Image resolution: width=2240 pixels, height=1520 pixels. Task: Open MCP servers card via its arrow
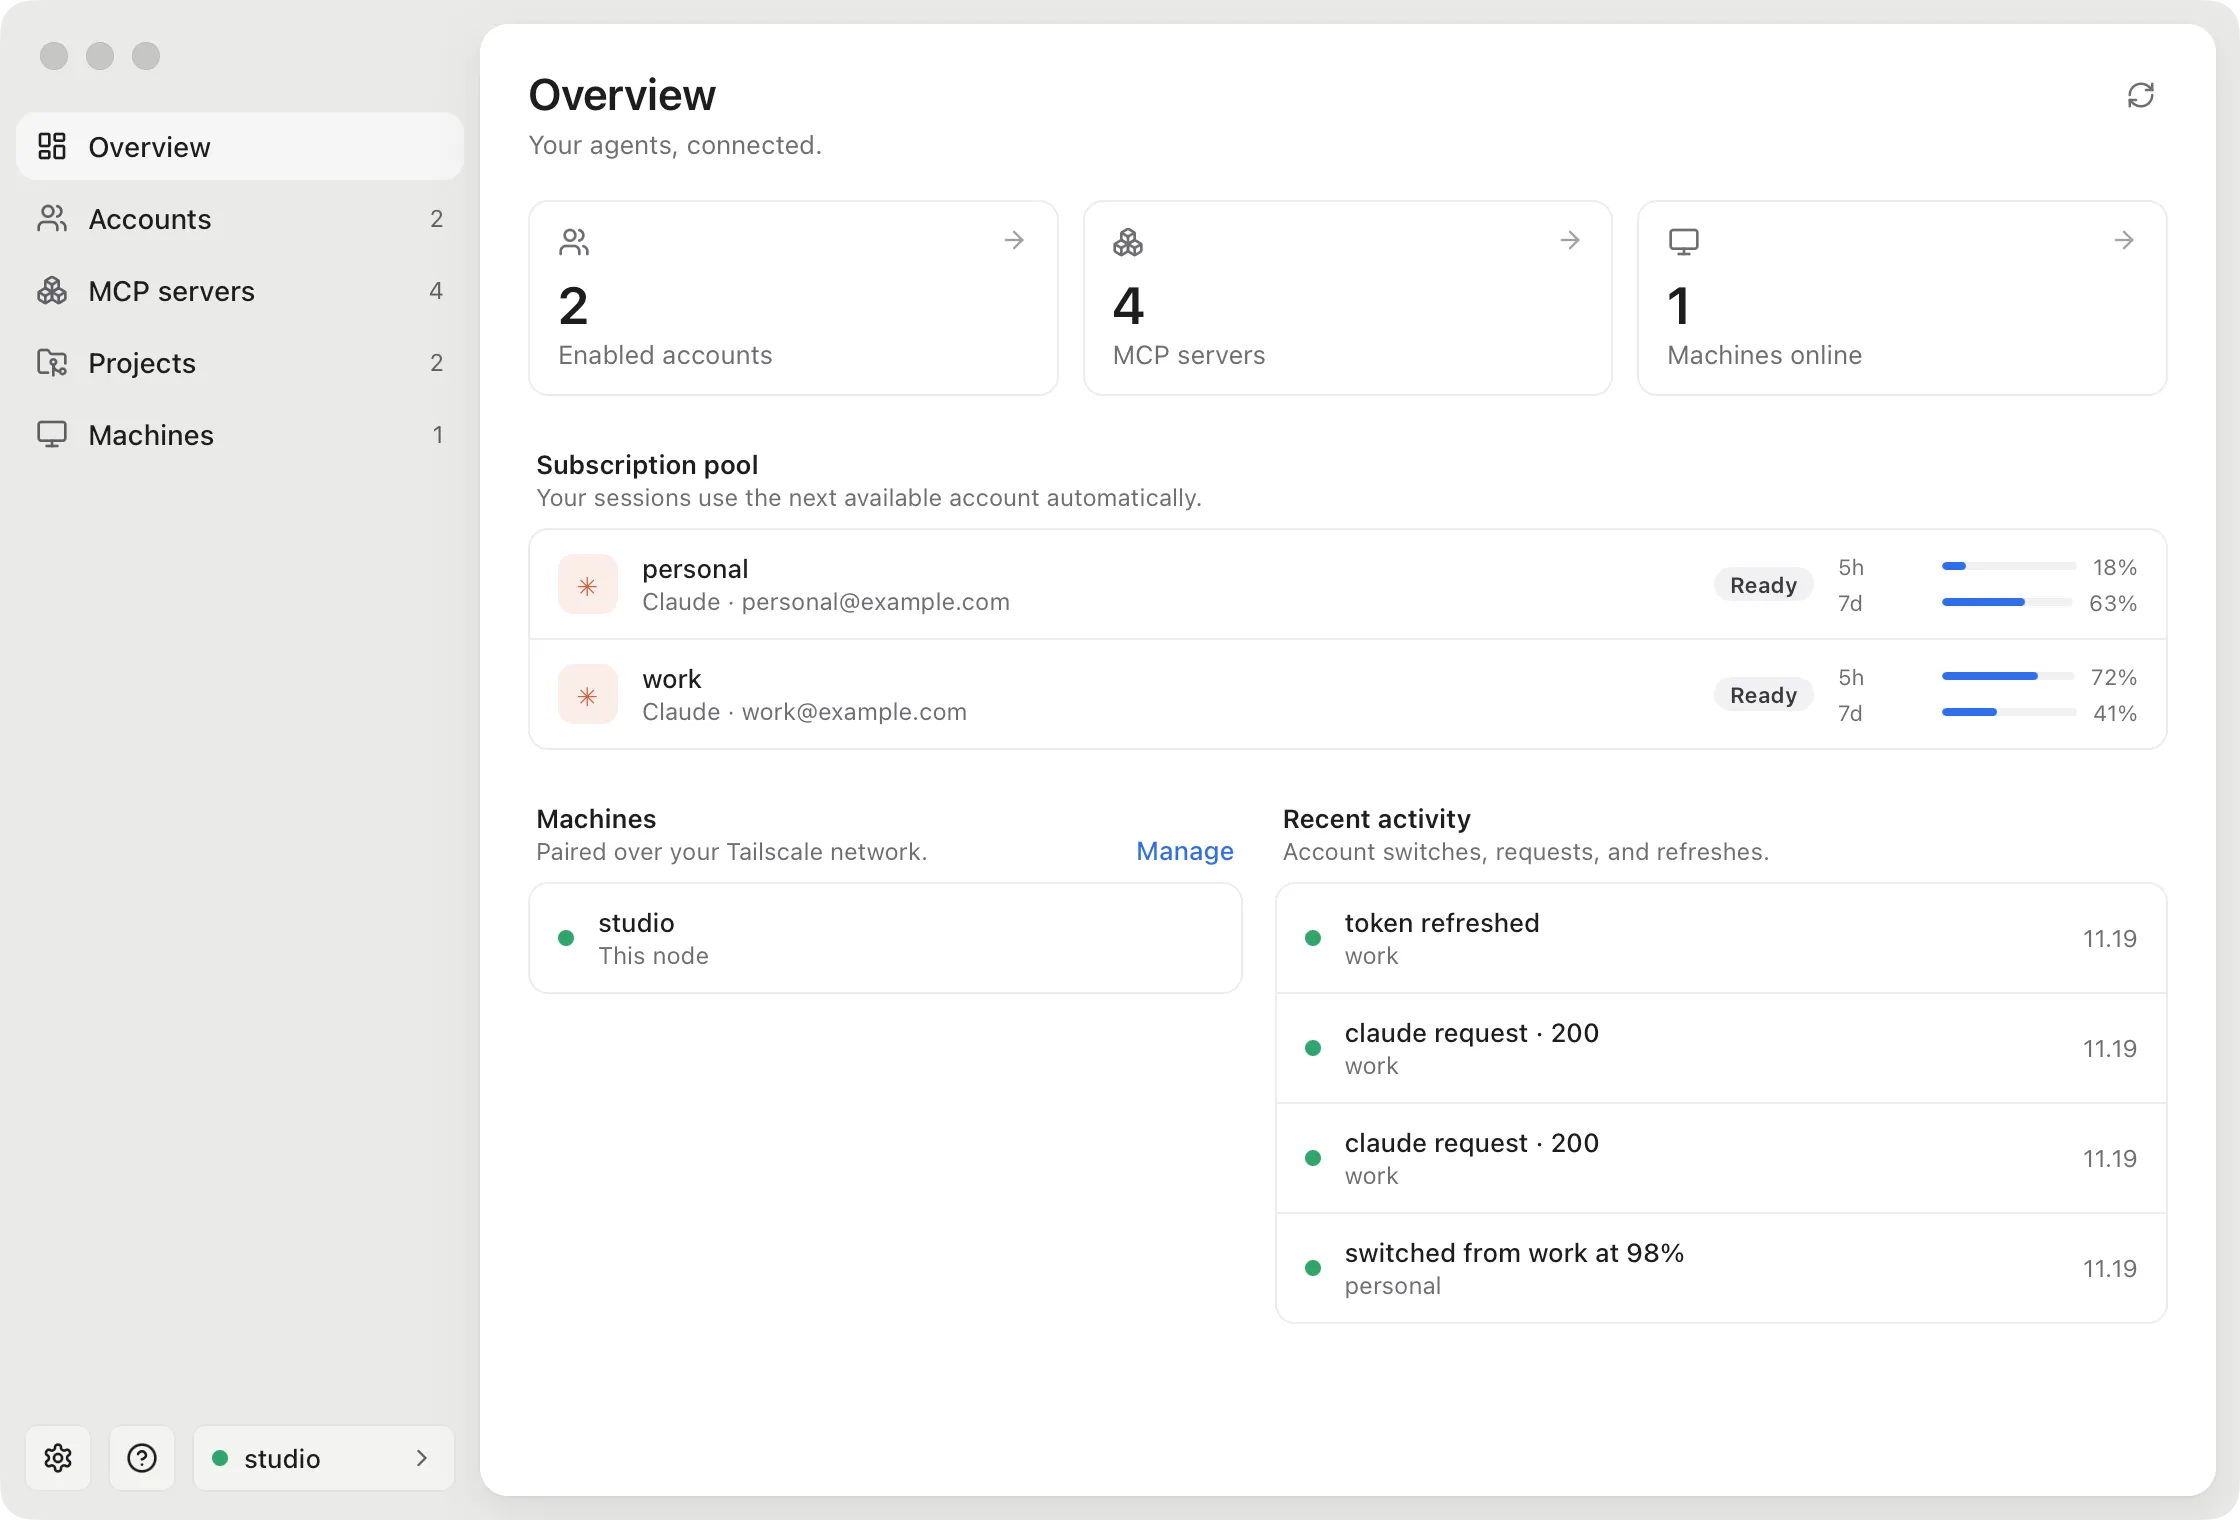(1570, 240)
